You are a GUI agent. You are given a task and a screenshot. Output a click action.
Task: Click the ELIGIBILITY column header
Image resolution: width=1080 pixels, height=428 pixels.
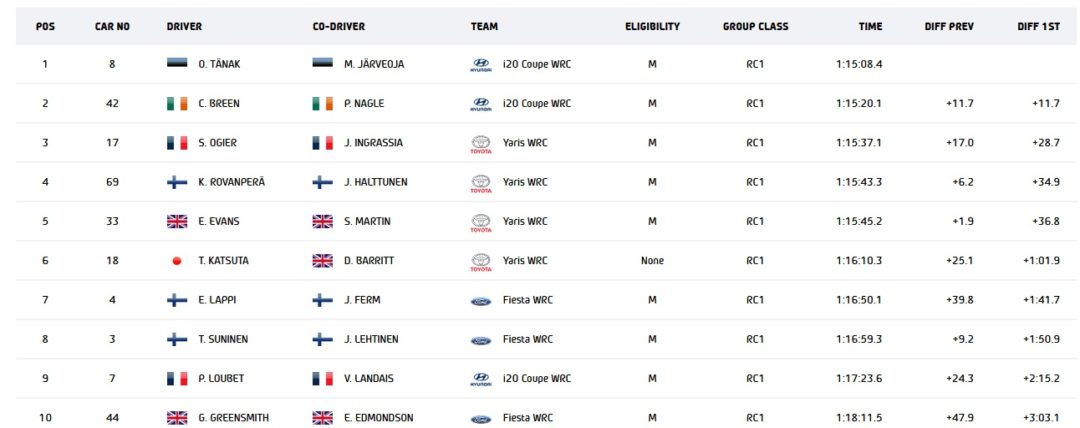click(652, 27)
